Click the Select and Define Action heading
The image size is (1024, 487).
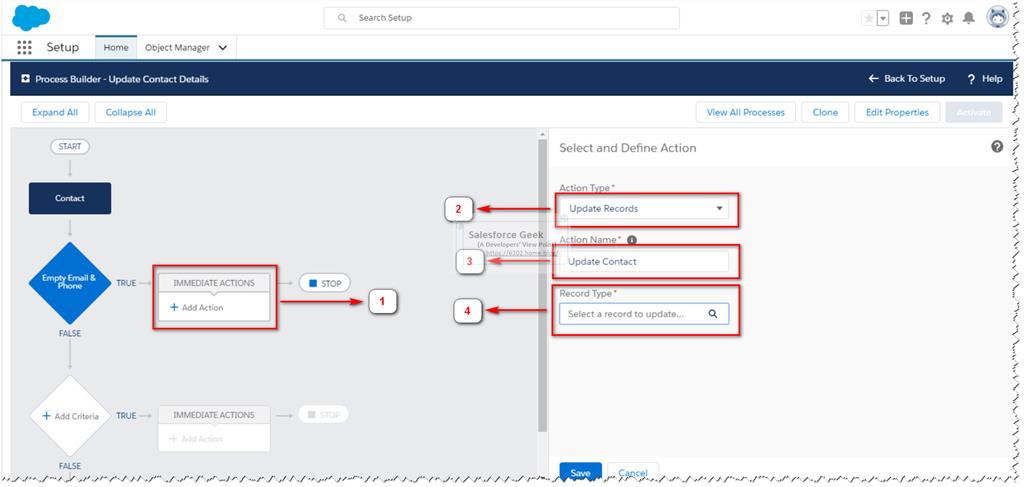[628, 148]
